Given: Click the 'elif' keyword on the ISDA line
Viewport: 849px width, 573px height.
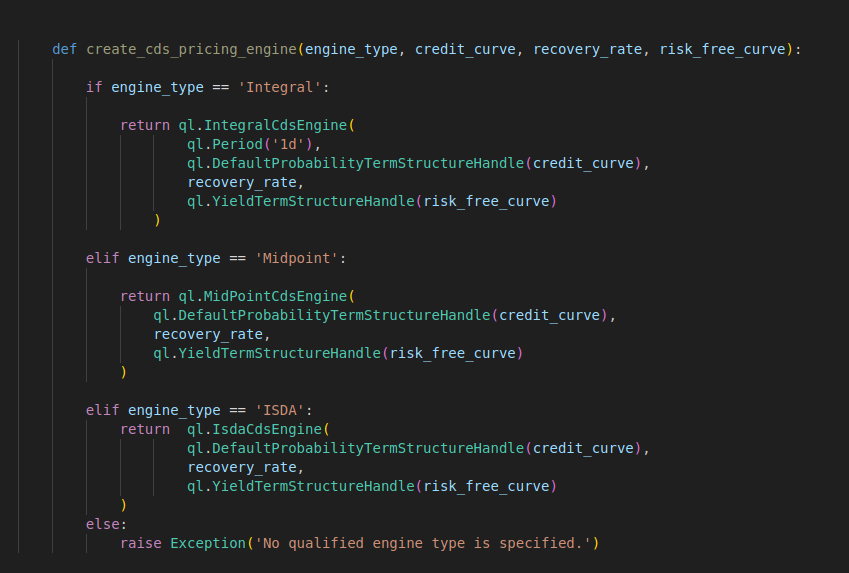Looking at the screenshot, I should point(102,410).
